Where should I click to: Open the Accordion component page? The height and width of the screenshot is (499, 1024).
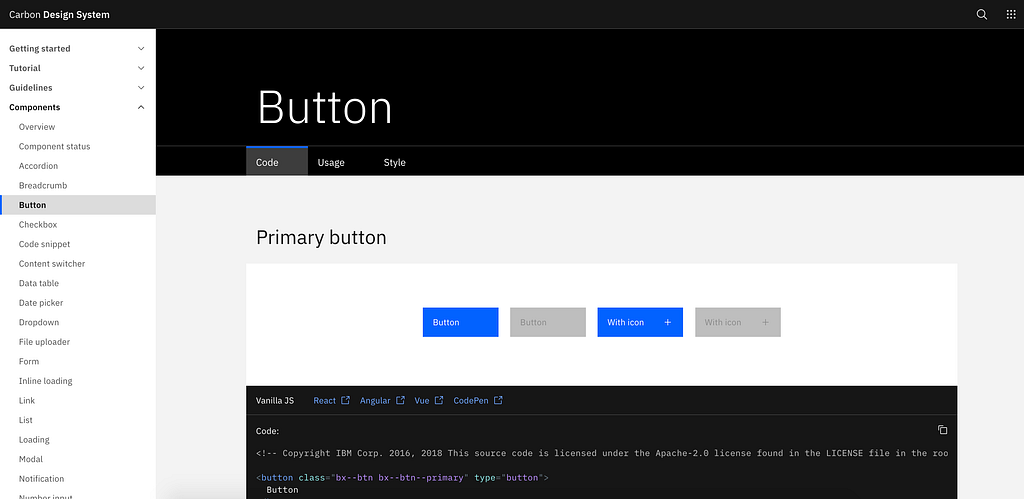click(39, 166)
